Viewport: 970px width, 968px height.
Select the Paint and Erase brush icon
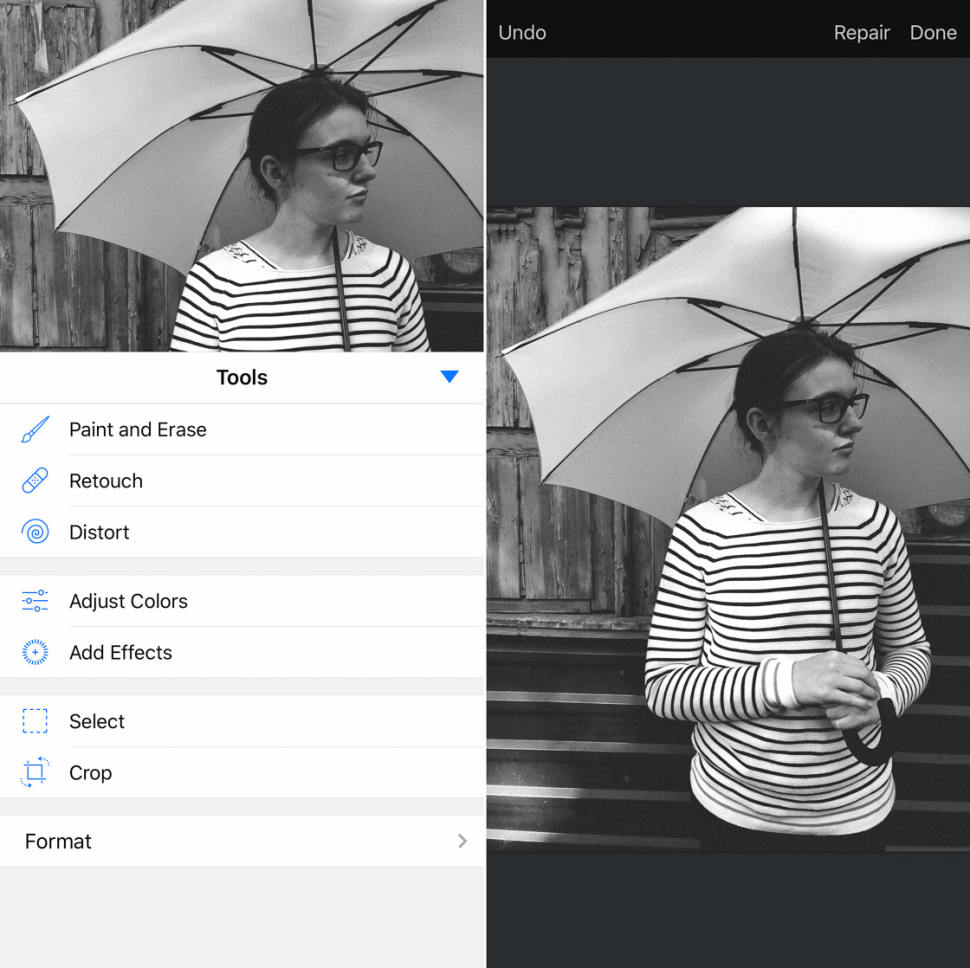33,429
